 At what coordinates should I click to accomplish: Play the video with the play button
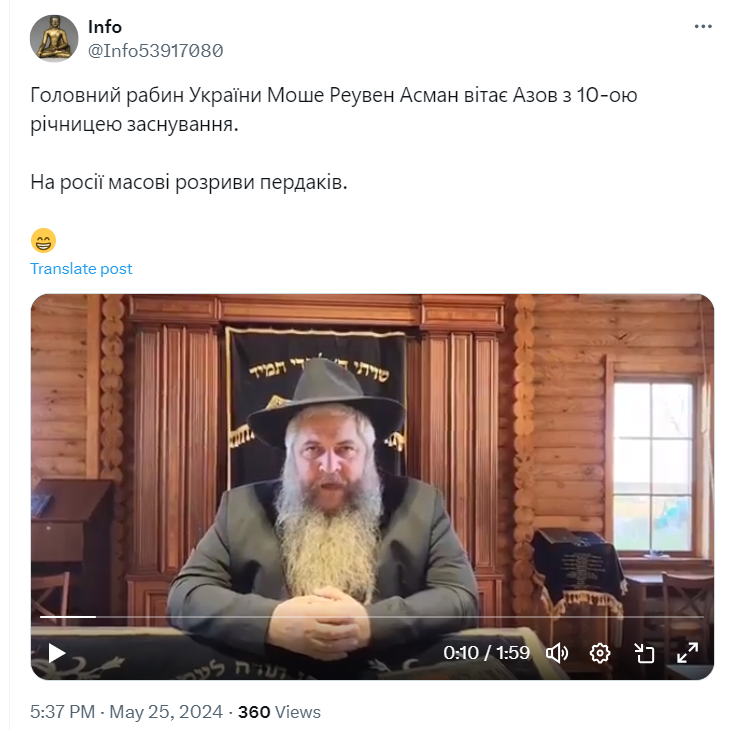click(x=57, y=653)
